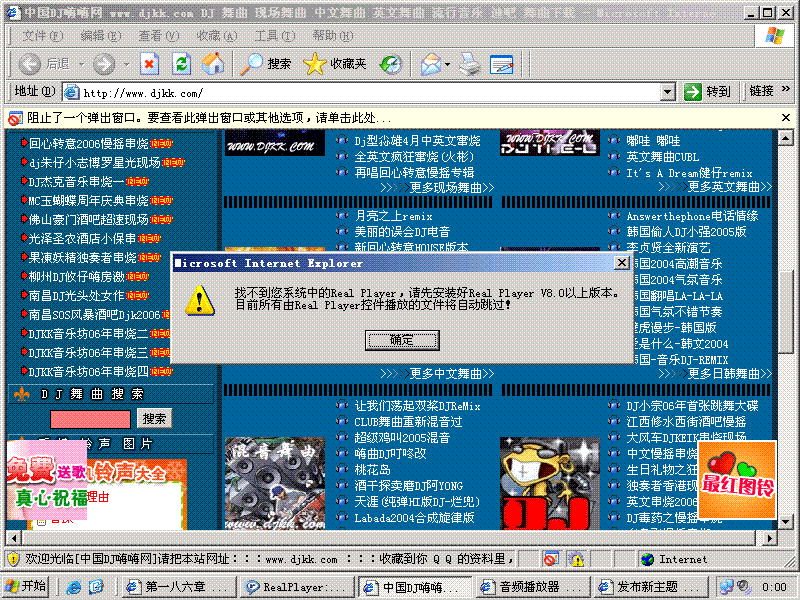This screenshot has width=800, height=600.
Task: Click the shield icon in status bar
Action: [14, 560]
